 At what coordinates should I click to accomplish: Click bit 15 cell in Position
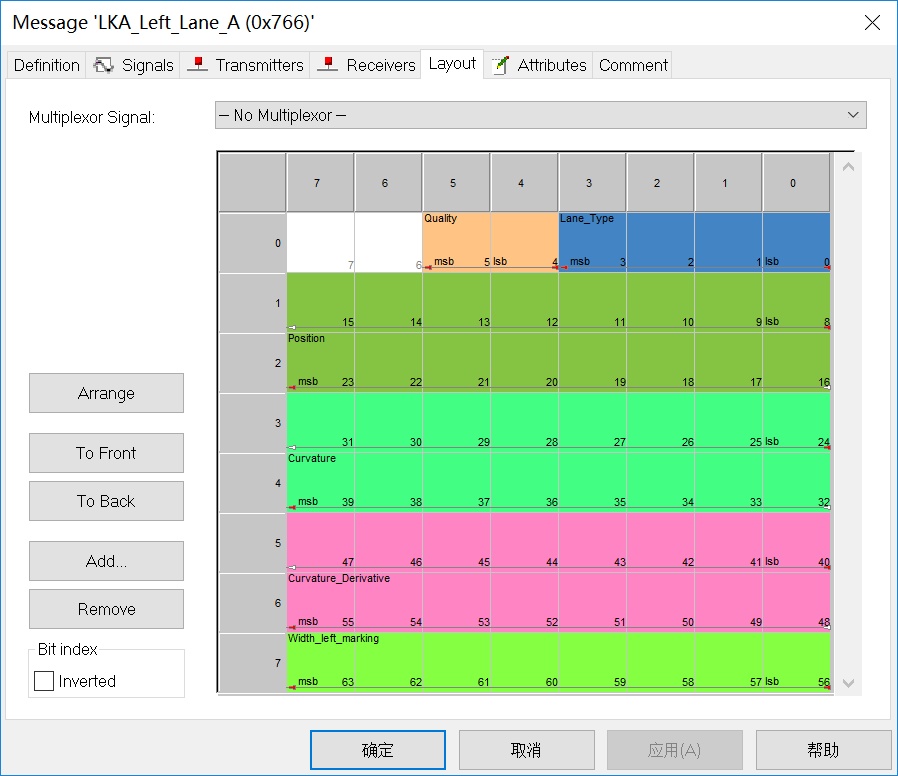click(321, 302)
